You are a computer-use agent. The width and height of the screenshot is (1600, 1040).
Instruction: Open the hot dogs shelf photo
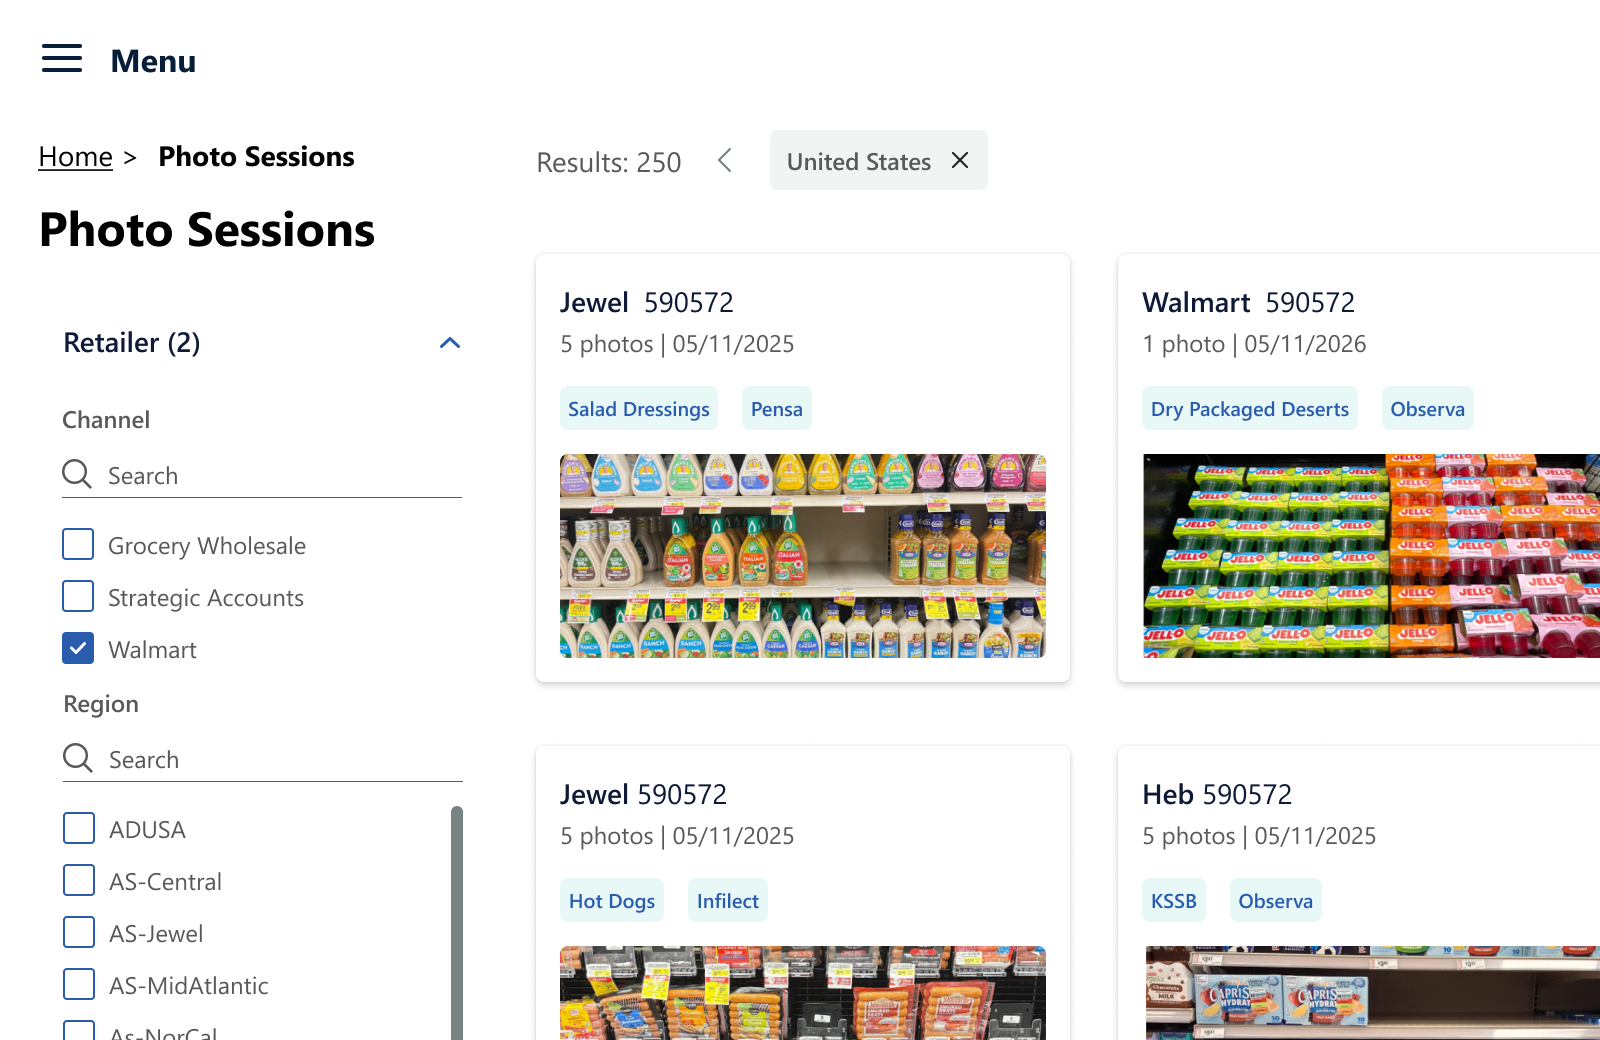click(x=803, y=993)
